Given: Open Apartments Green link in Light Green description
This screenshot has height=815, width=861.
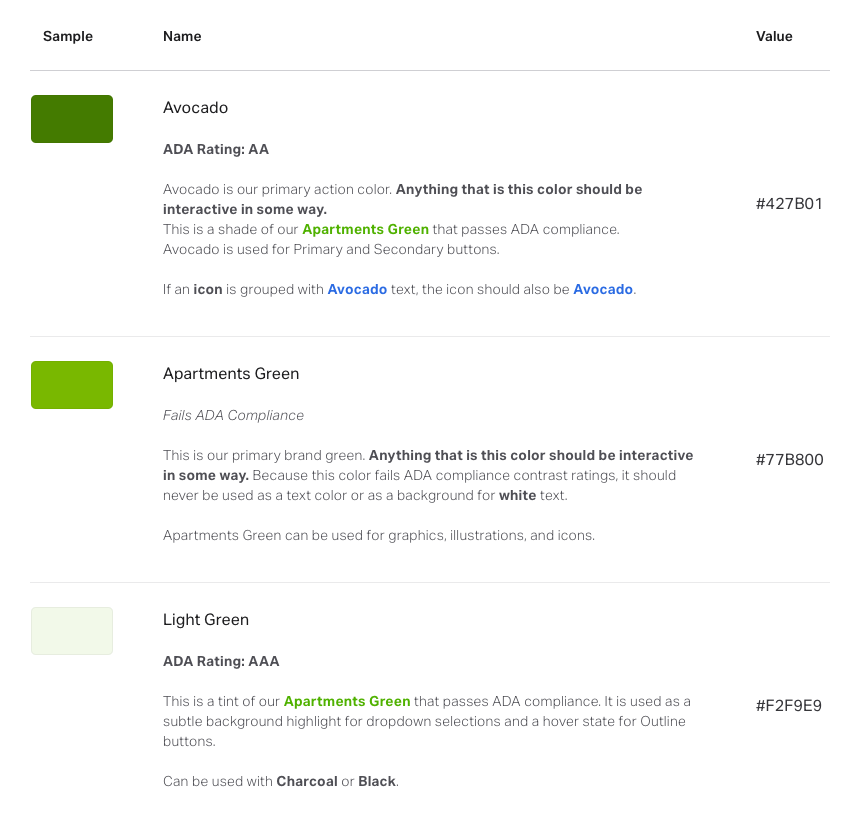Looking at the screenshot, I should pos(347,701).
